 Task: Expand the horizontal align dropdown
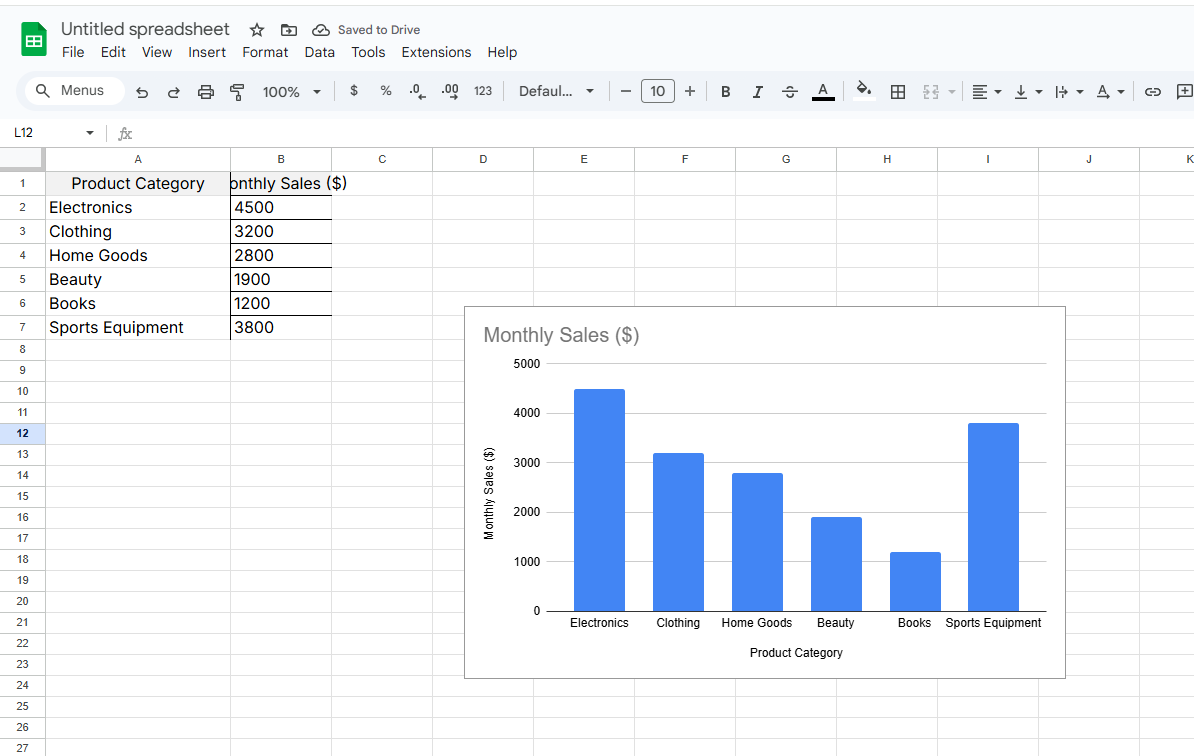pyautogui.click(x=986, y=92)
